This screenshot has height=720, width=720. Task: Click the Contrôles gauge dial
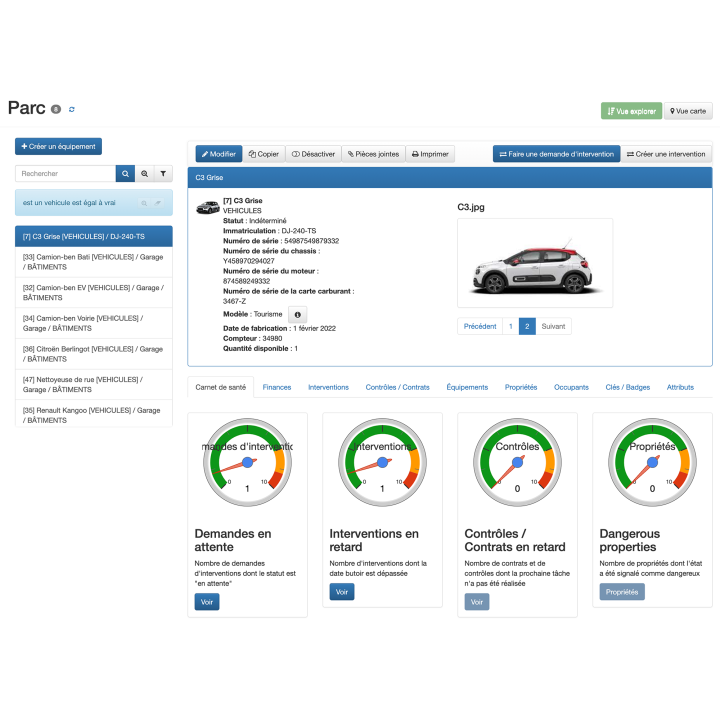point(518,462)
